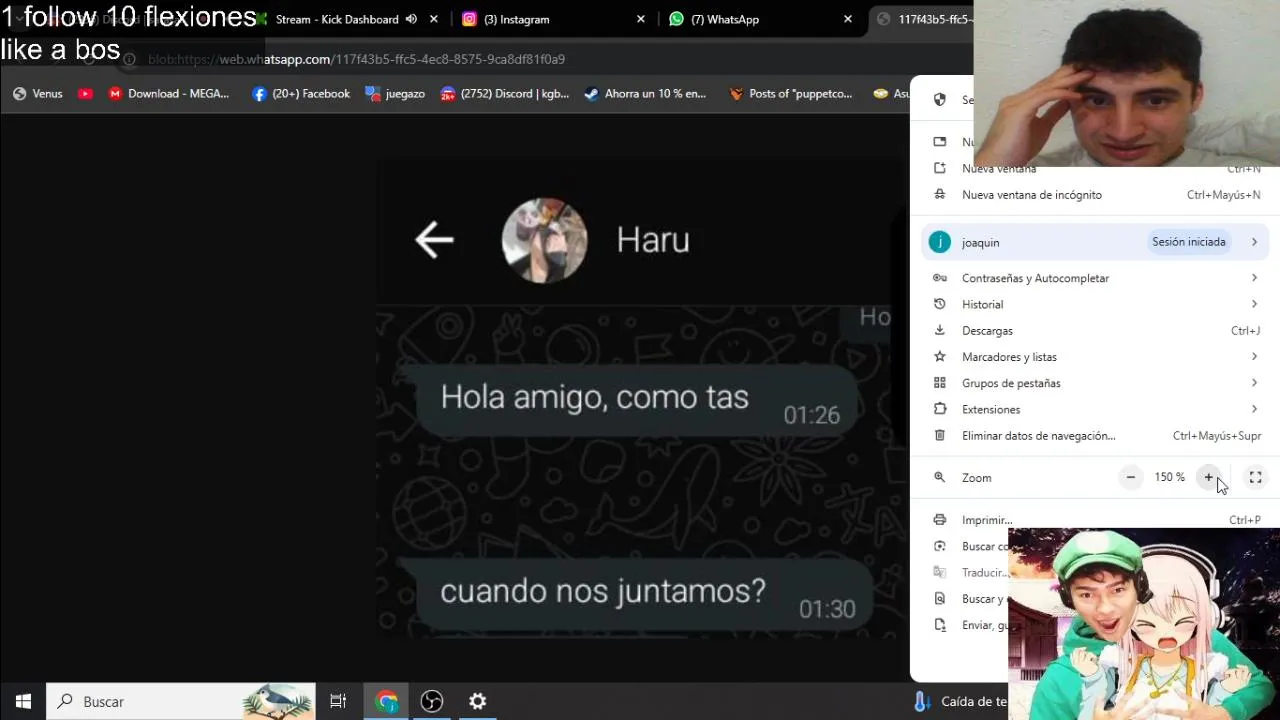The height and width of the screenshot is (720, 1280).
Task: Click the star icon for Marcadores
Action: [939, 357]
